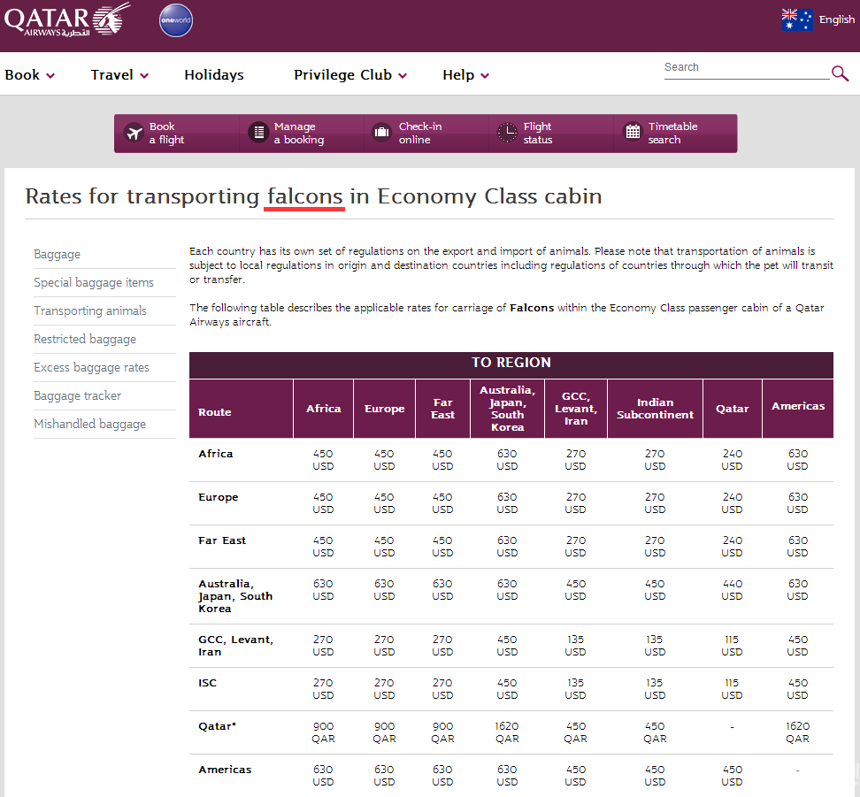Image resolution: width=860 pixels, height=797 pixels.
Task: Click the Australia, Japan, South Korea column header
Action: (x=507, y=409)
